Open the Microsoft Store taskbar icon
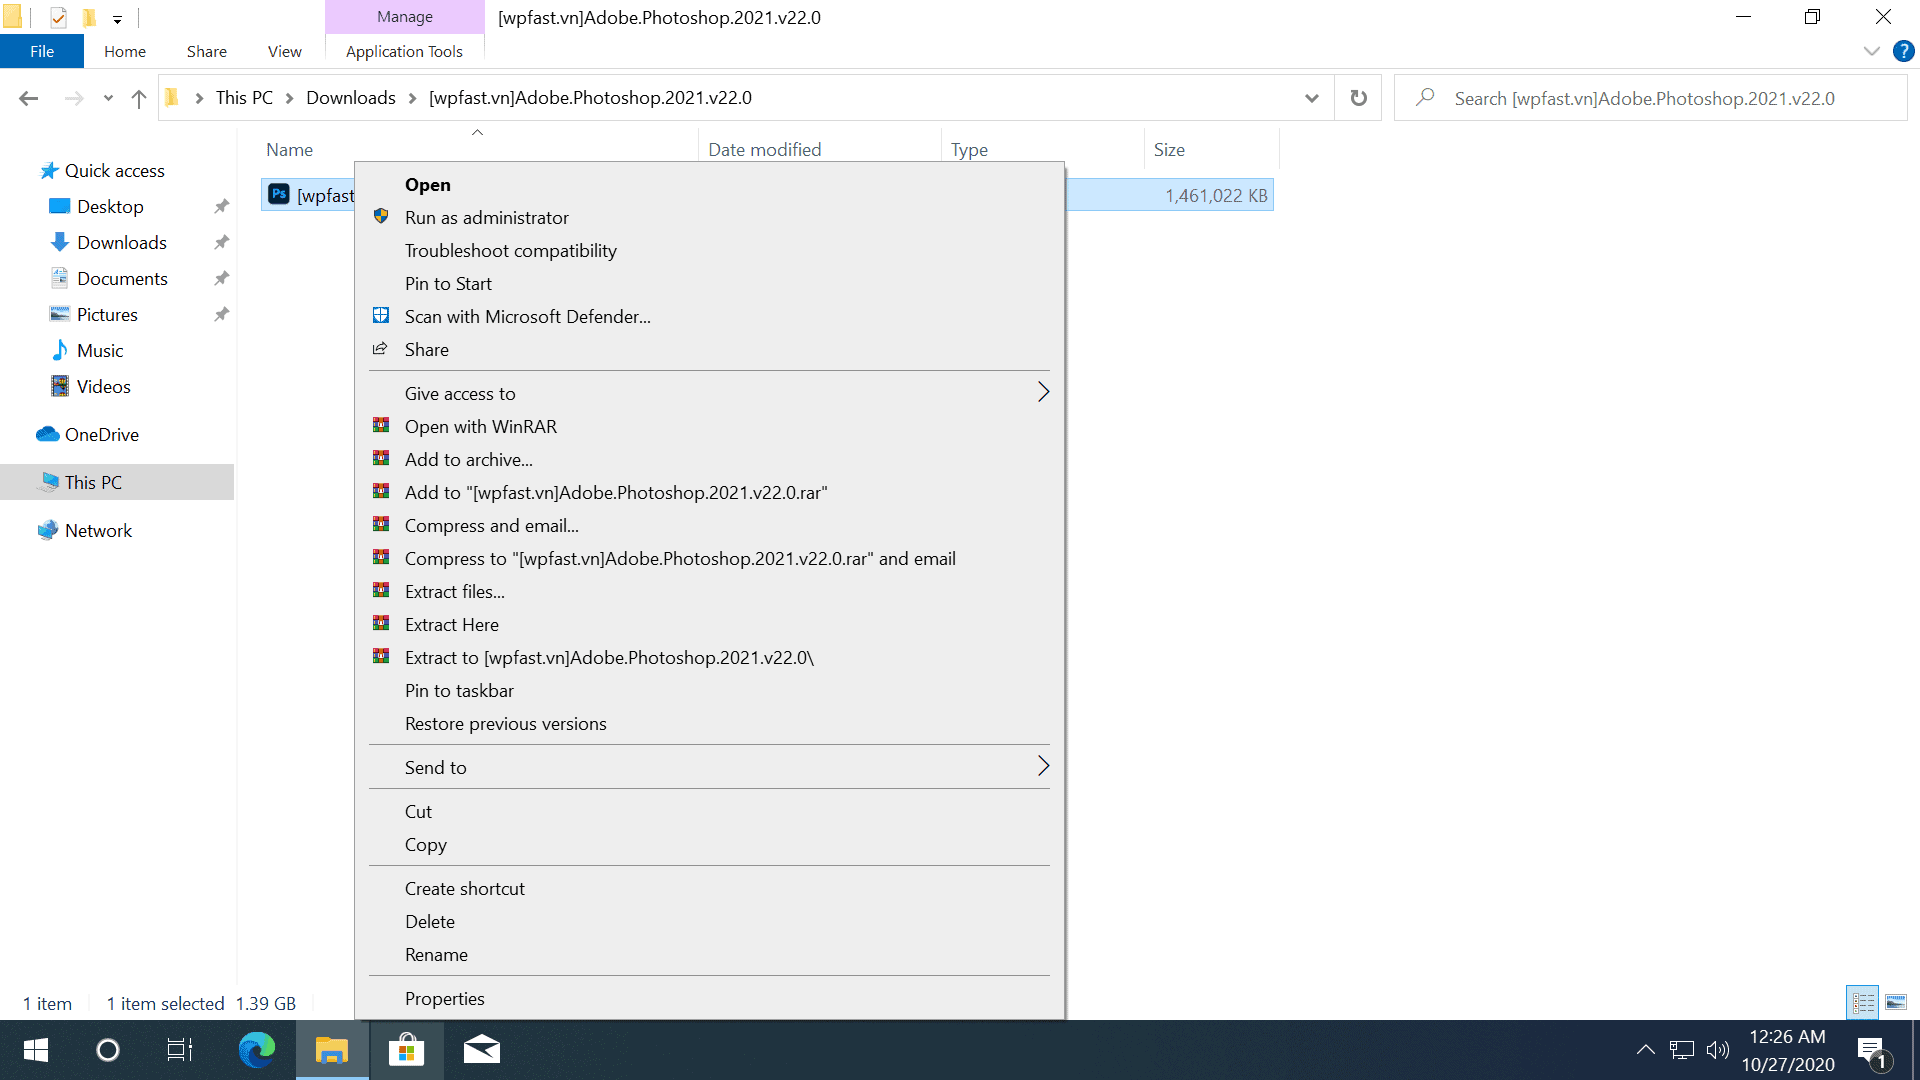 click(406, 1050)
